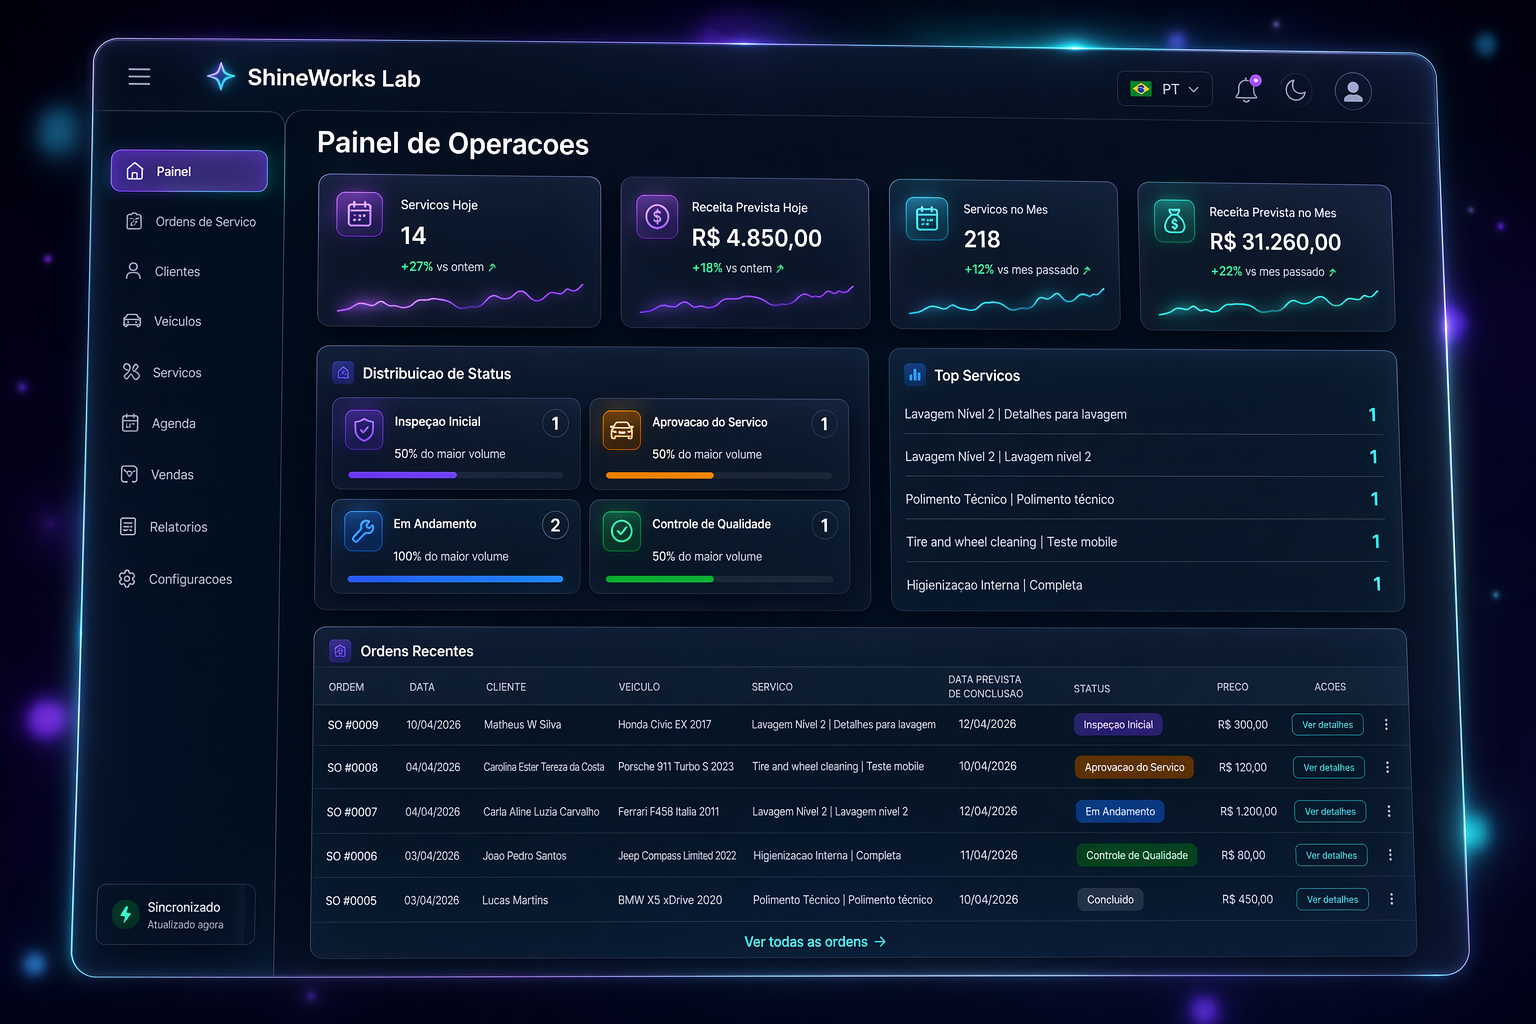Select Higienizaçao Interna | Completa in Top Servicos

coord(1145,585)
